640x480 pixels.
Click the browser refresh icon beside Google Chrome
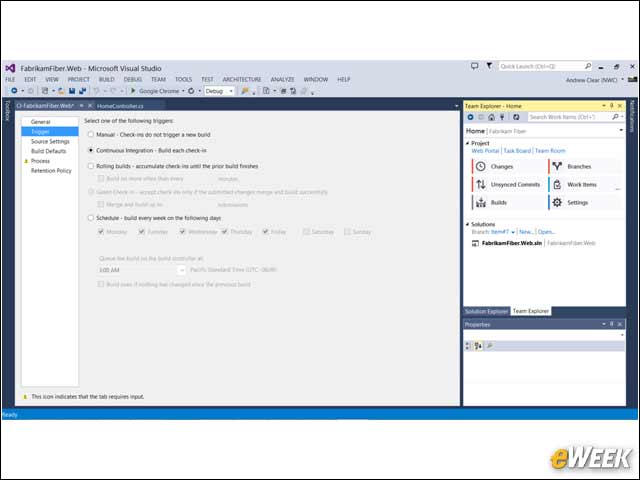[x=191, y=91]
